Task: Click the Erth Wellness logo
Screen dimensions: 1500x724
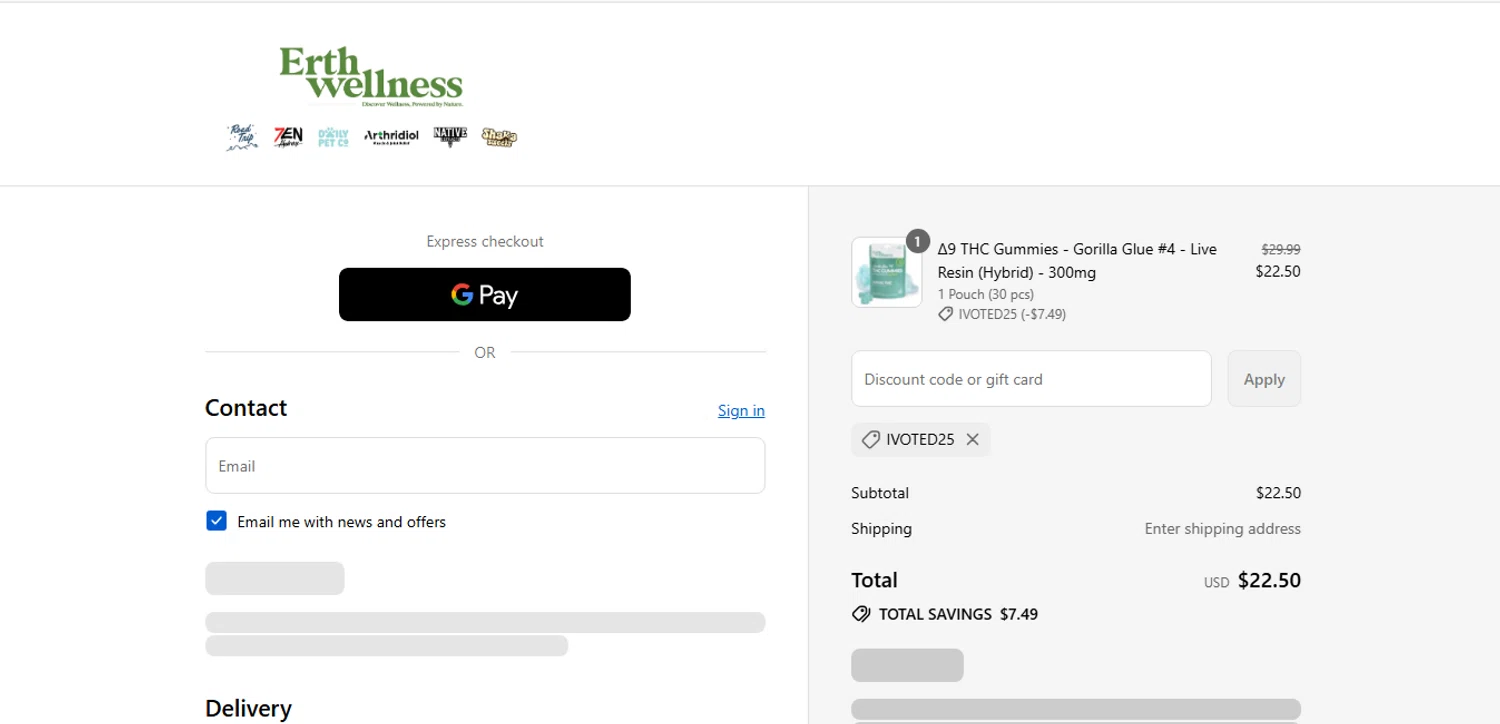Action: (x=371, y=75)
